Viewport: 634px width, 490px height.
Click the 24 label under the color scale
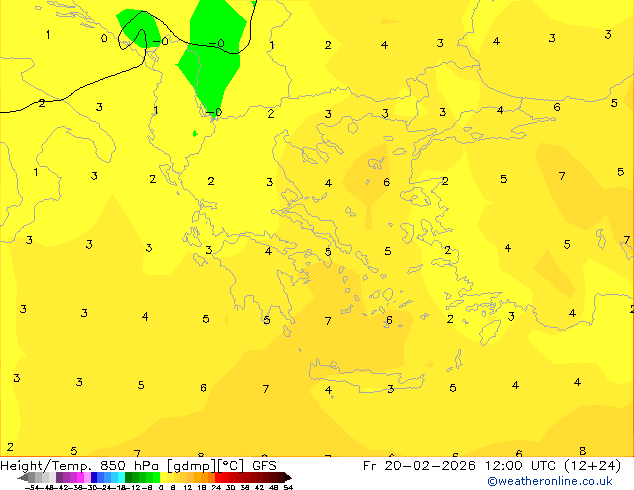(216, 487)
